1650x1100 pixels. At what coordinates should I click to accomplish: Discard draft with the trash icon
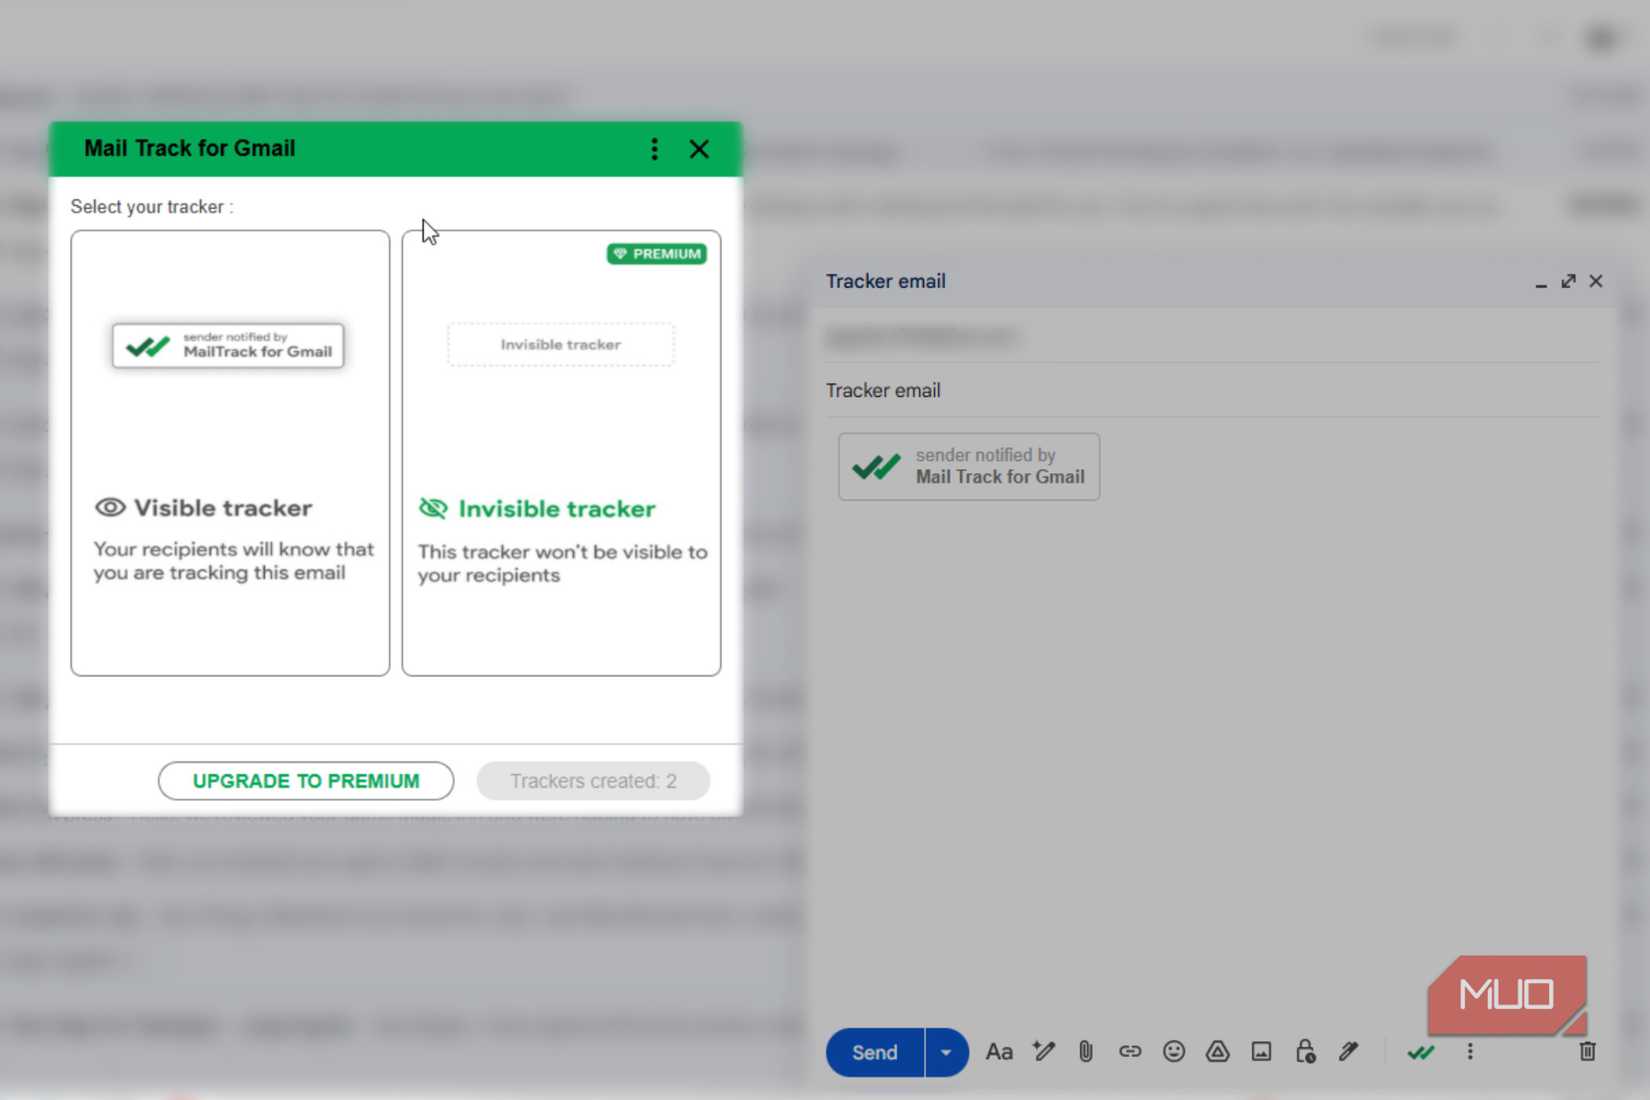click(x=1587, y=1051)
